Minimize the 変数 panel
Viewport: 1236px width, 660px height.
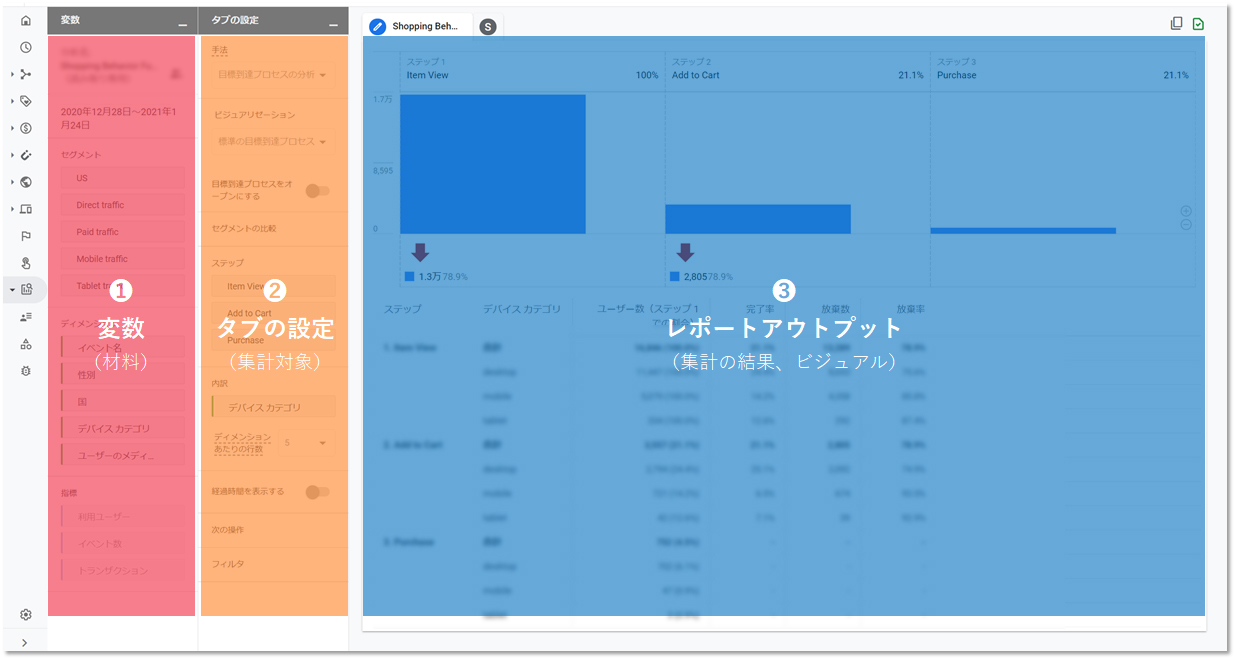(x=182, y=22)
